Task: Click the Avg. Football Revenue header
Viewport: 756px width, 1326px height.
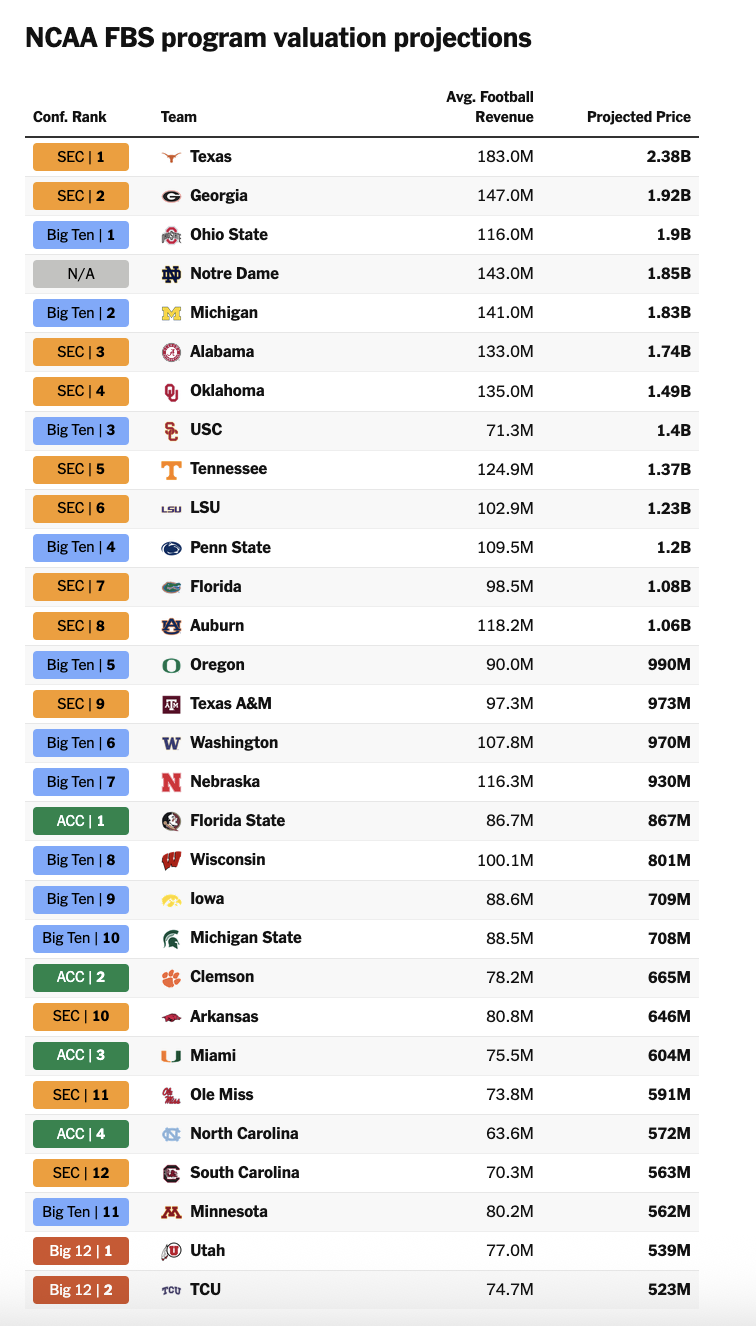Action: pos(490,107)
